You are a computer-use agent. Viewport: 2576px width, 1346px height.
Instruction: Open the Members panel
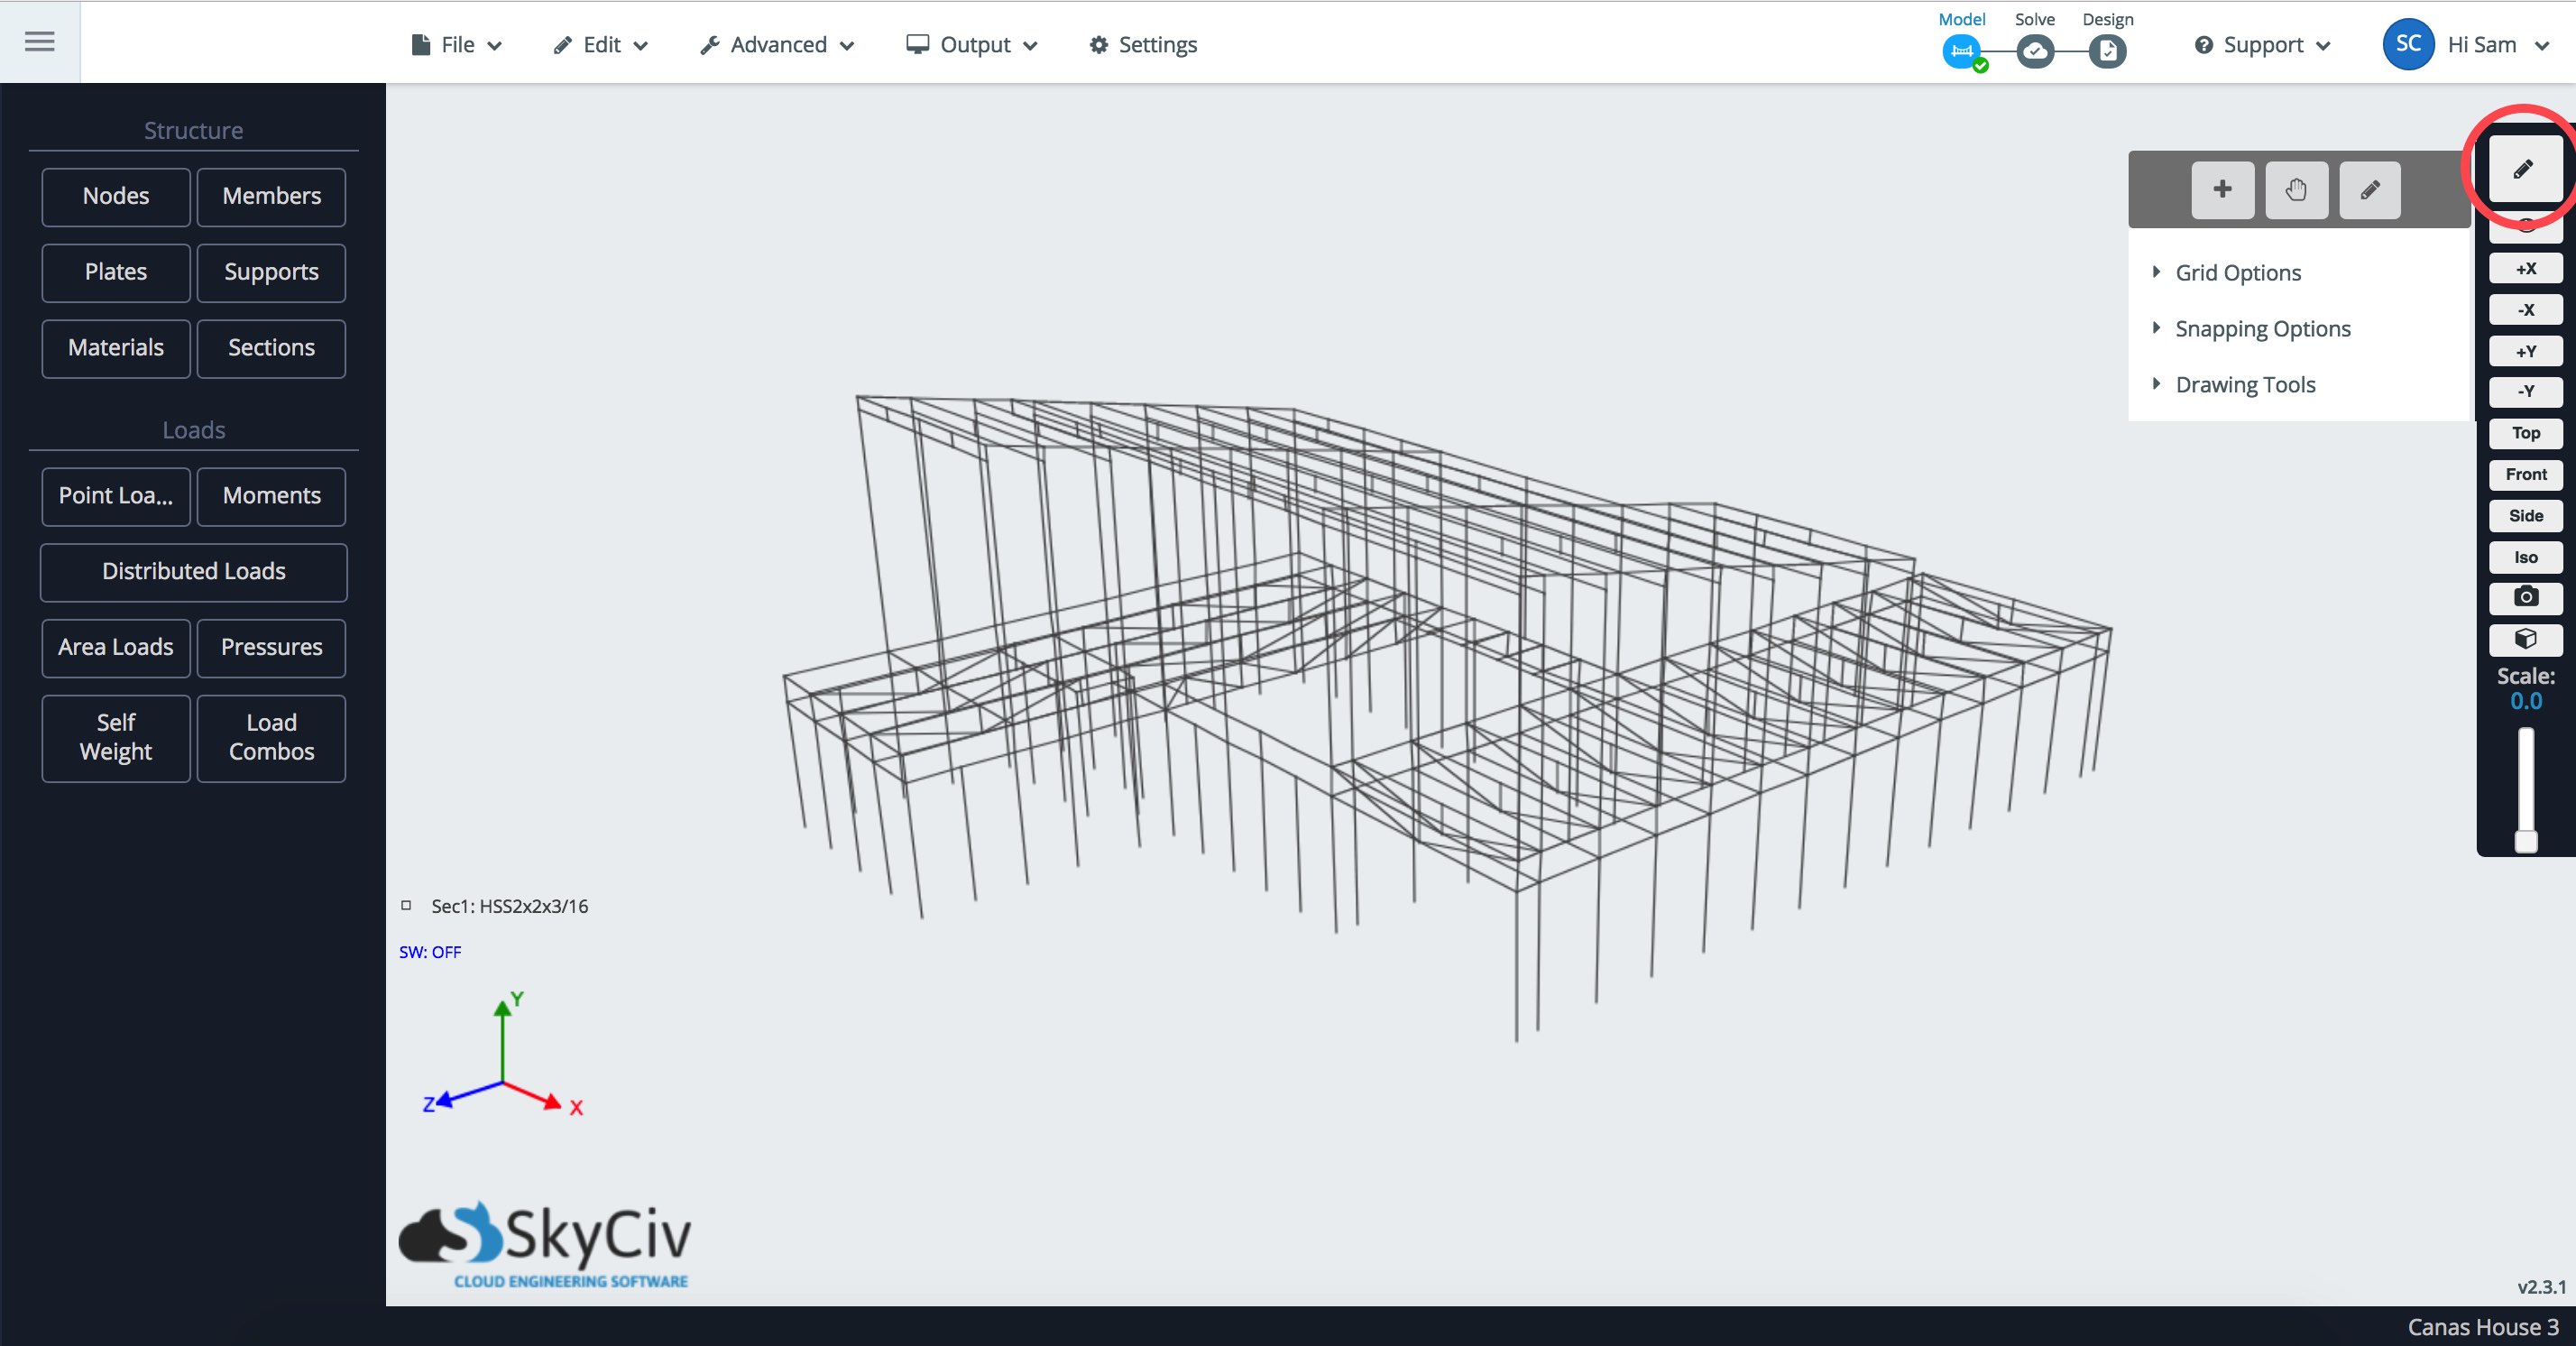pyautogui.click(x=271, y=196)
